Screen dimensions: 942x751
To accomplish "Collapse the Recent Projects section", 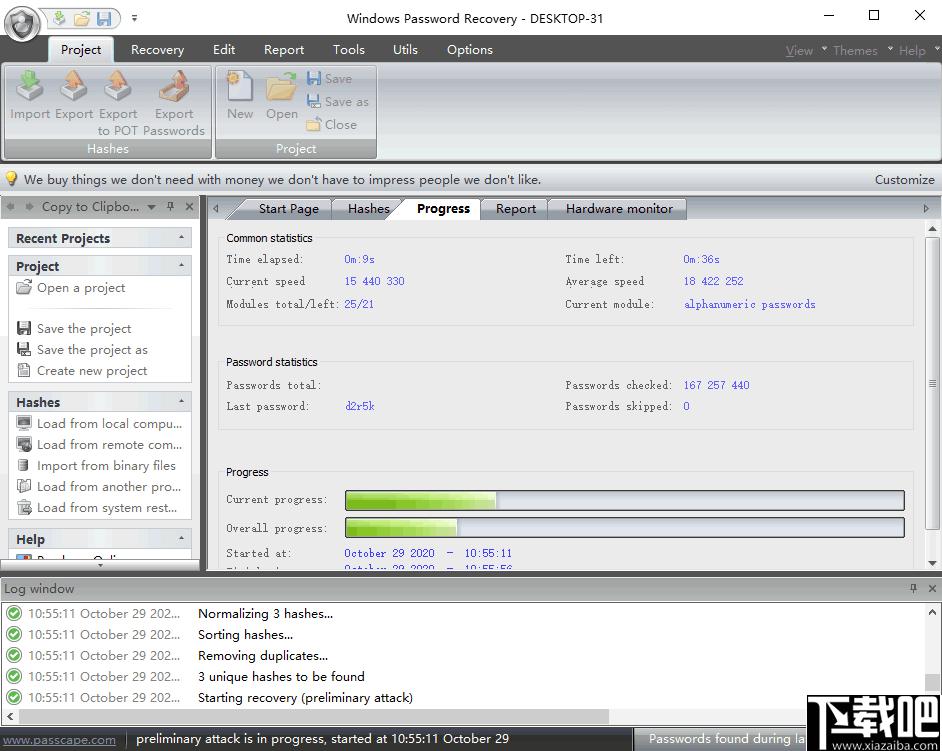I will (x=181, y=238).
